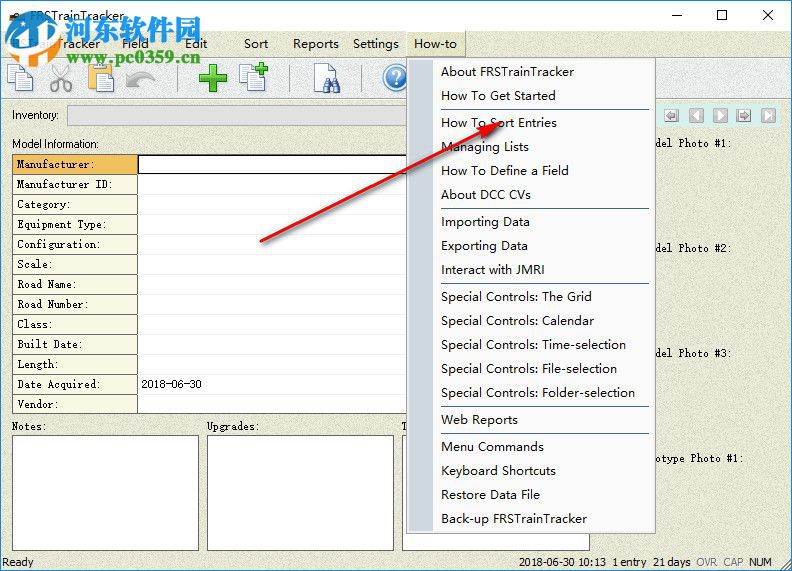Choose Special Controls: Calendar
The width and height of the screenshot is (792, 571).
517,321
